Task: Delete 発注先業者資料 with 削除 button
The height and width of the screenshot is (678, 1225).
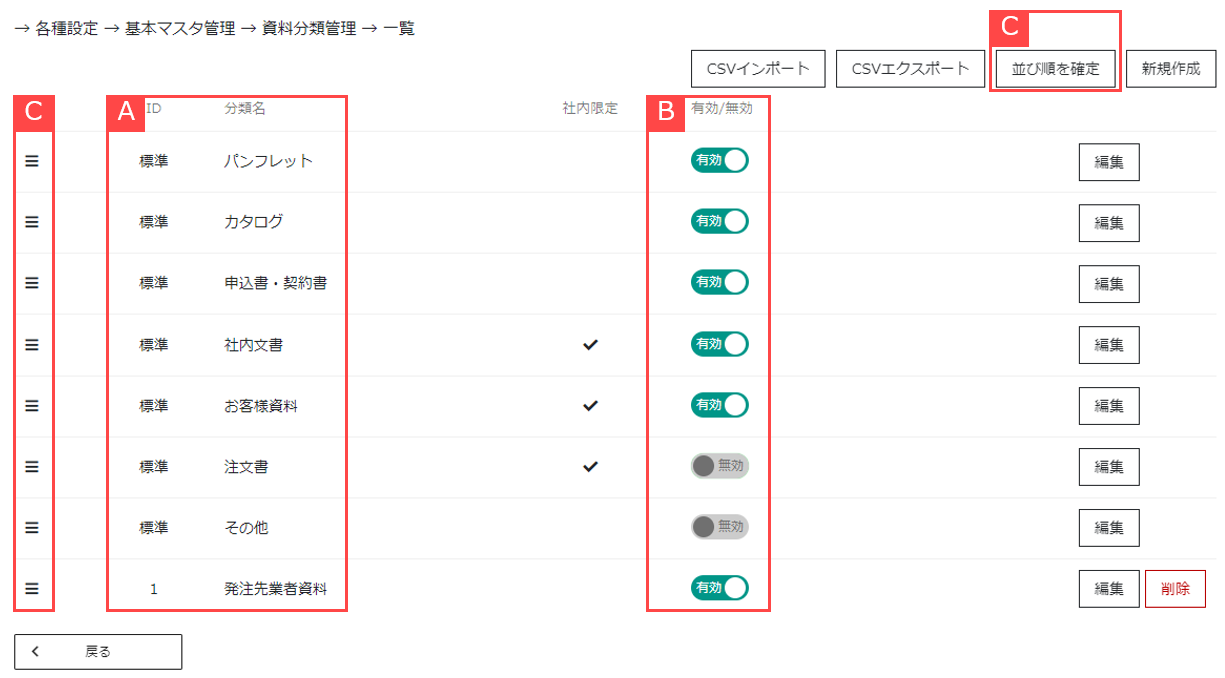Action: pos(1175,589)
